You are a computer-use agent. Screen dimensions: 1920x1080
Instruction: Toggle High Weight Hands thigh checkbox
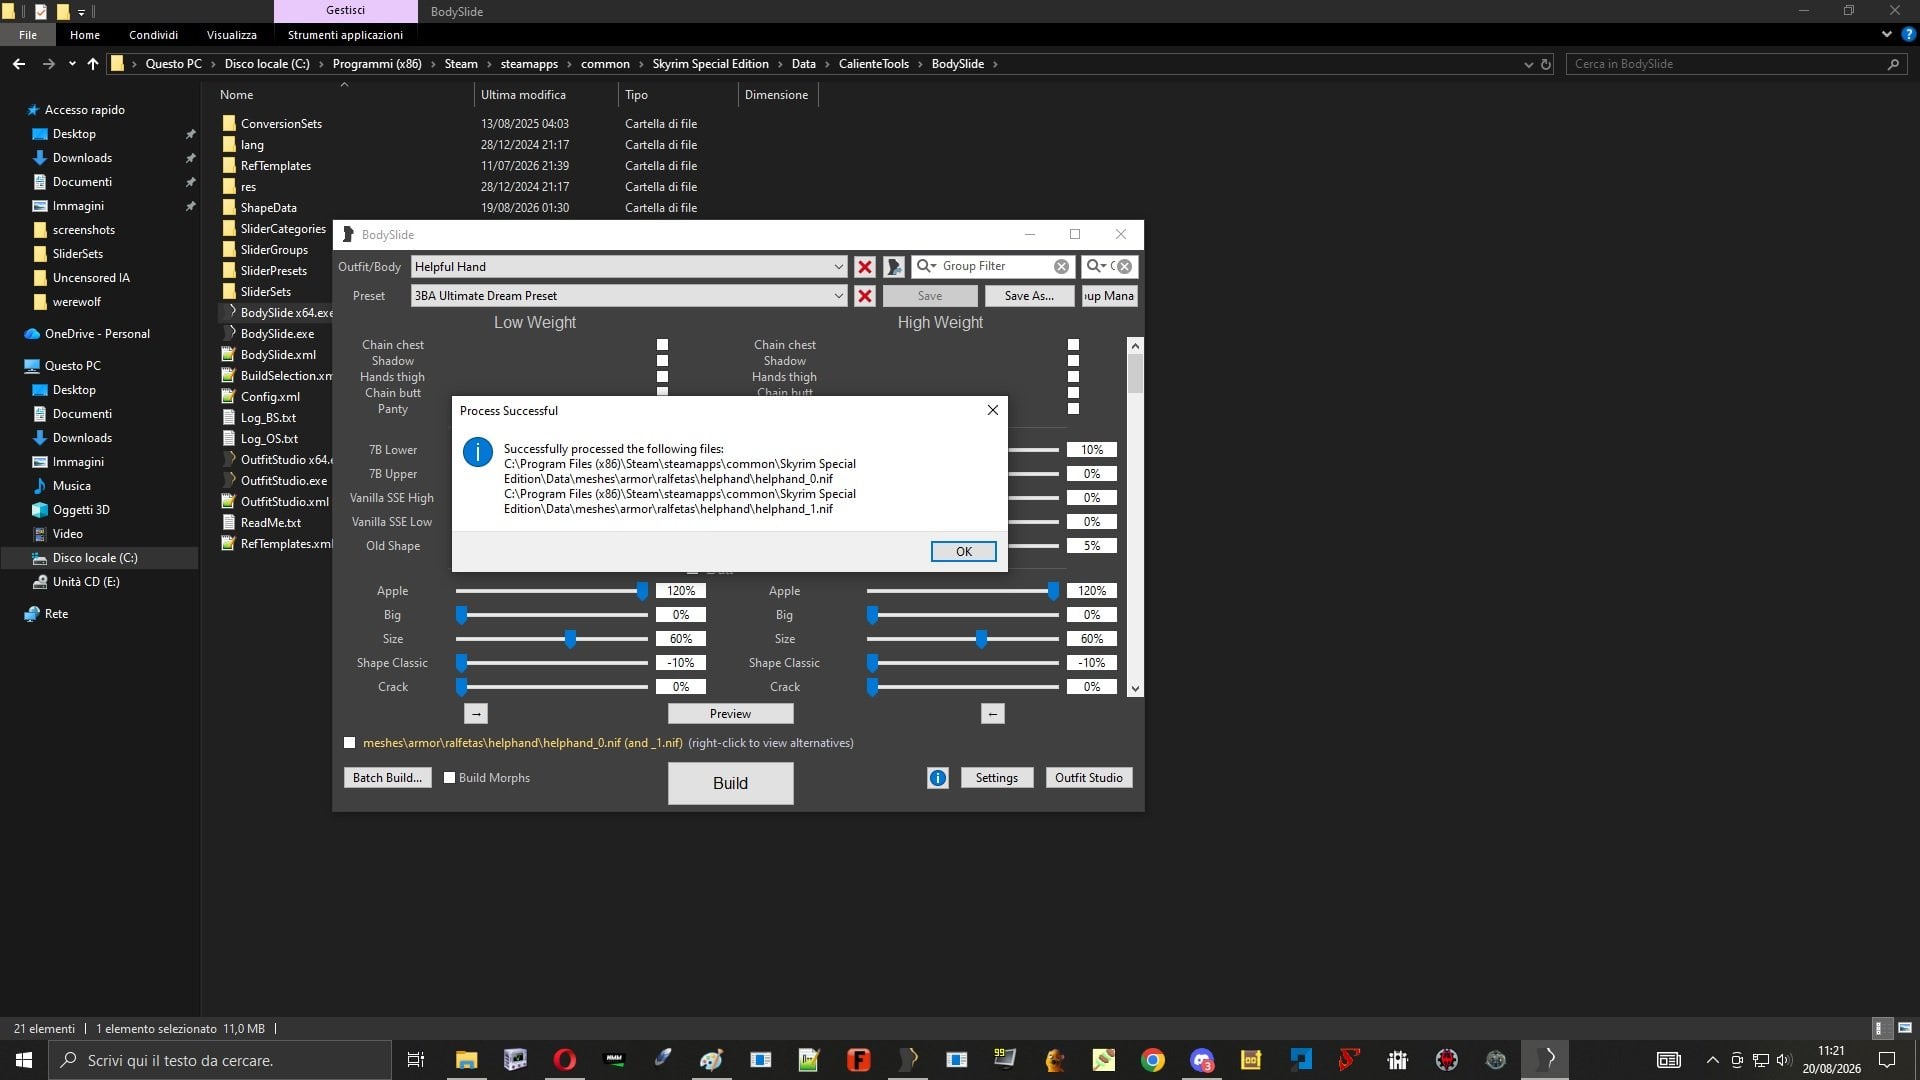(x=1073, y=377)
